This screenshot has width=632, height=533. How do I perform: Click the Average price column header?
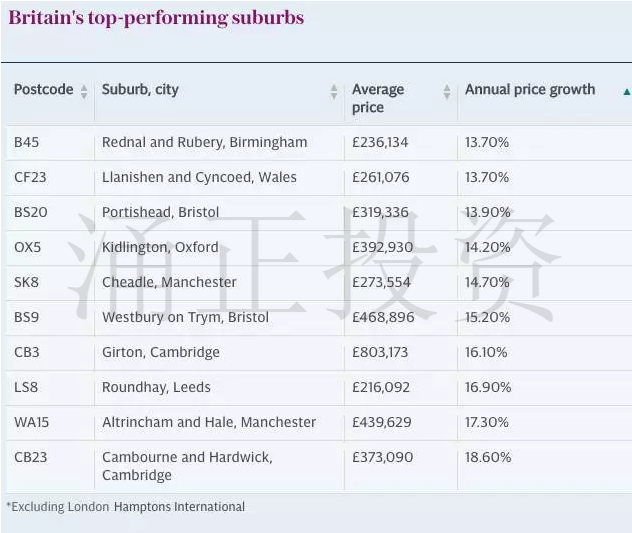[378, 98]
